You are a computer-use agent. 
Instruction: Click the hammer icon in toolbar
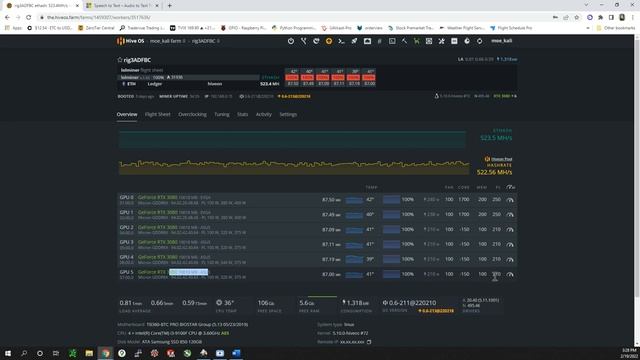(404, 41)
